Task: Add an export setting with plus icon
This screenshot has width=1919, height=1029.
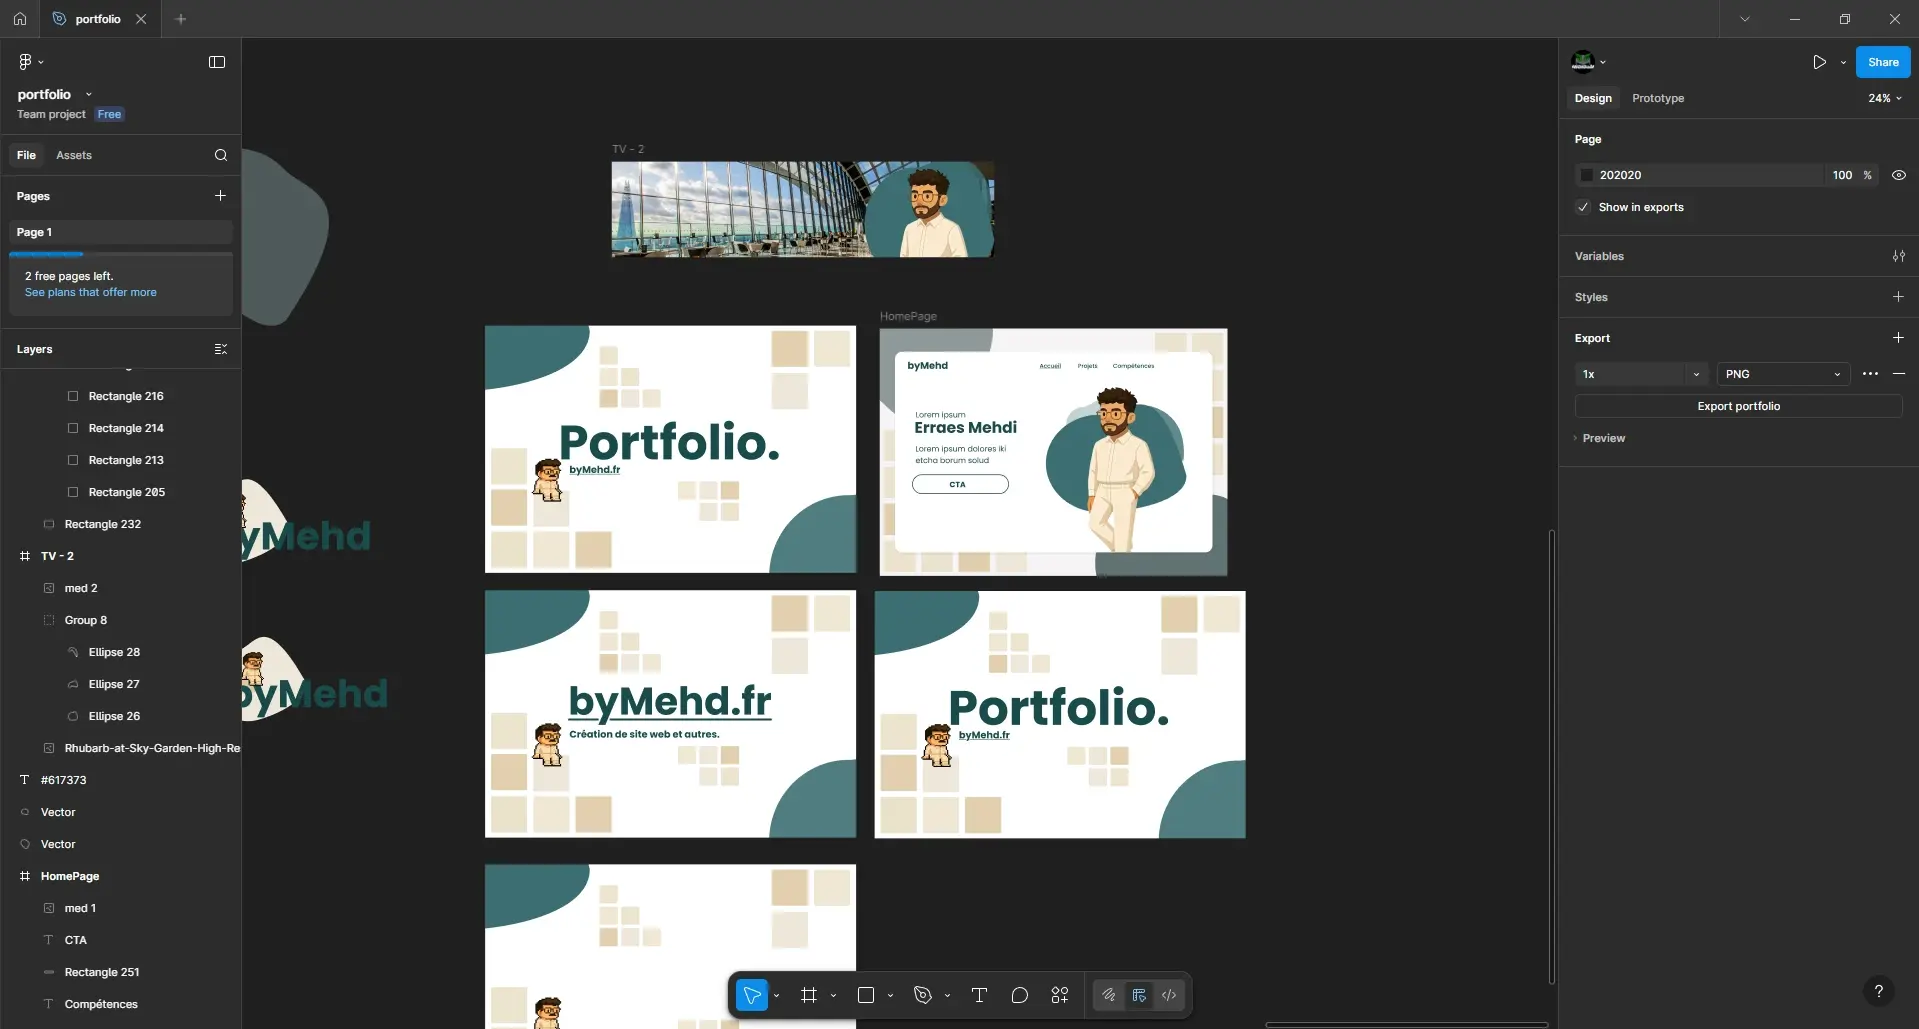Action: click(1898, 338)
